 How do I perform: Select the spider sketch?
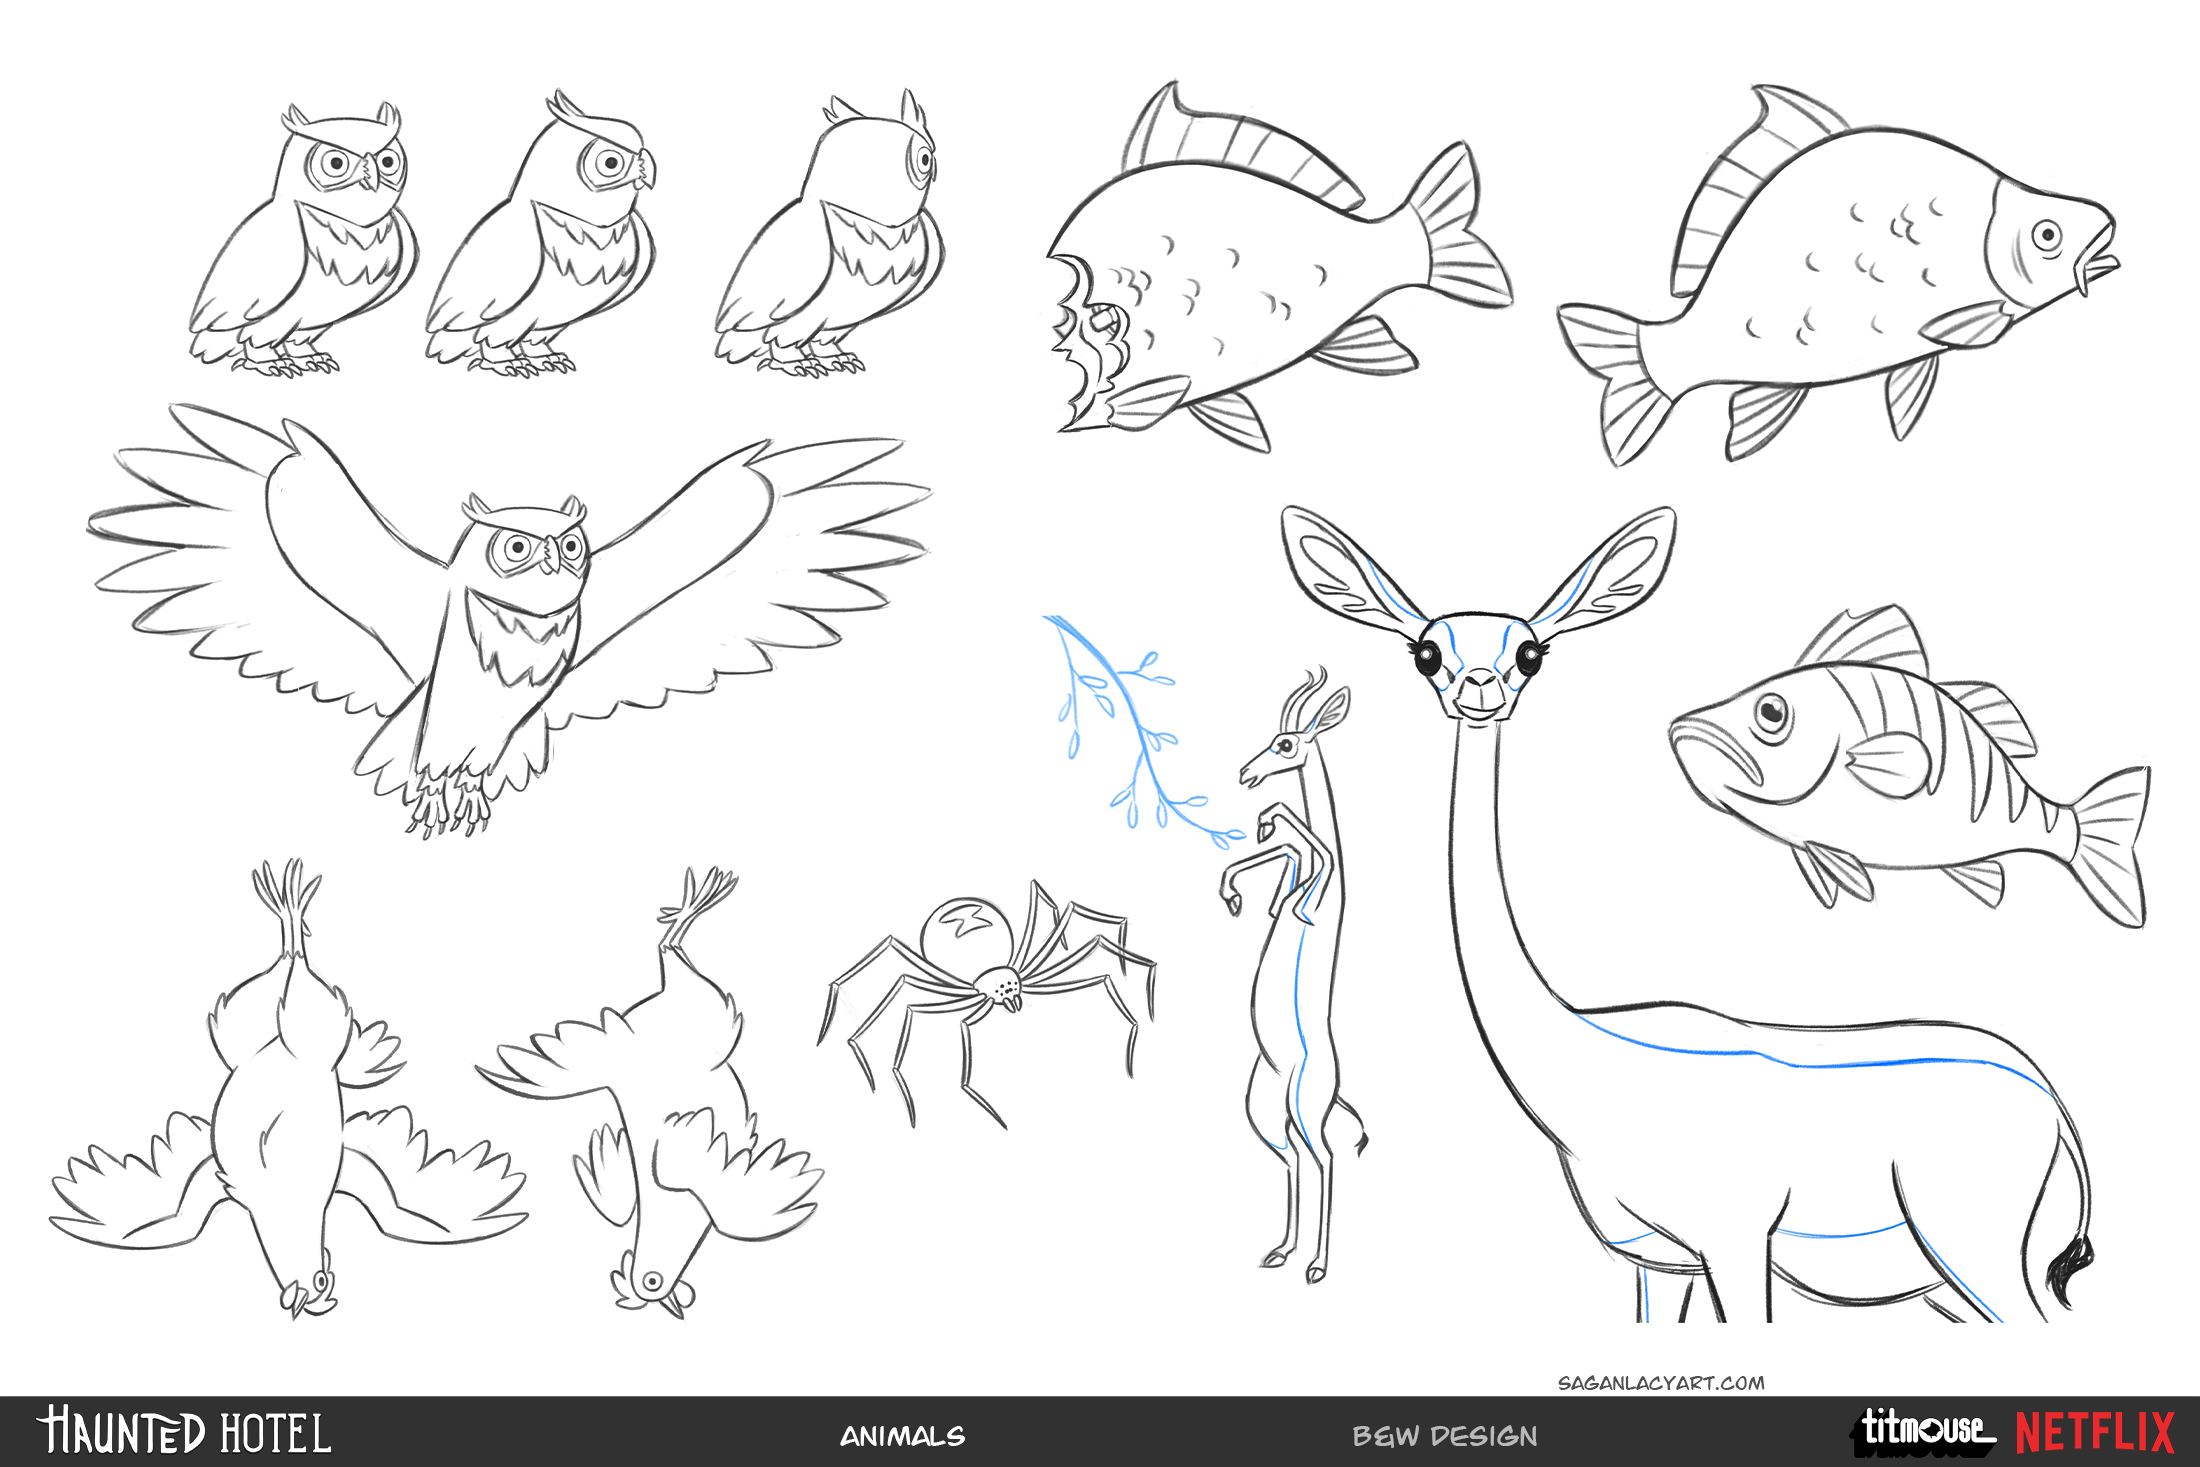(987, 1003)
